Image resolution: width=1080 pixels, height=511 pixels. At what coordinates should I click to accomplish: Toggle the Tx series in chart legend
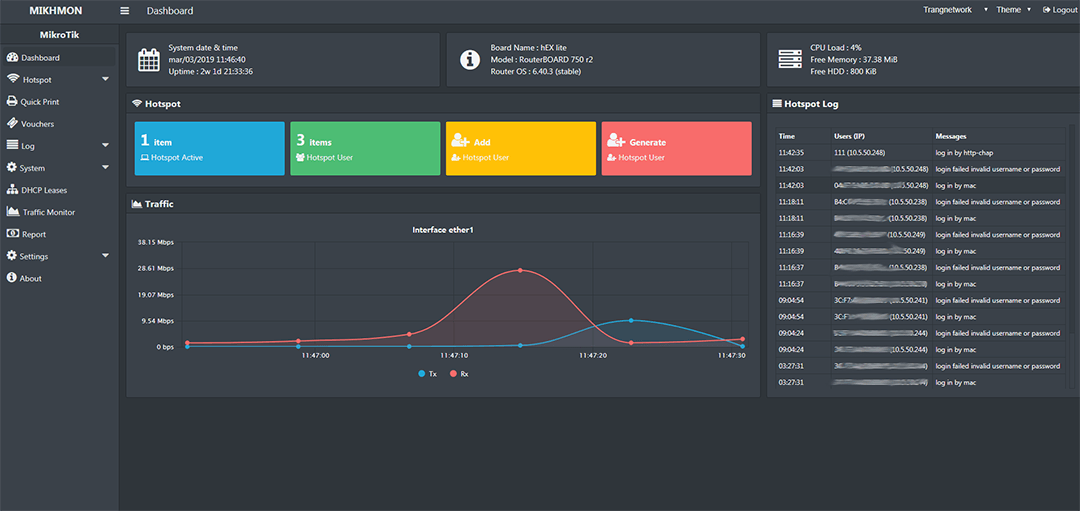coord(426,373)
